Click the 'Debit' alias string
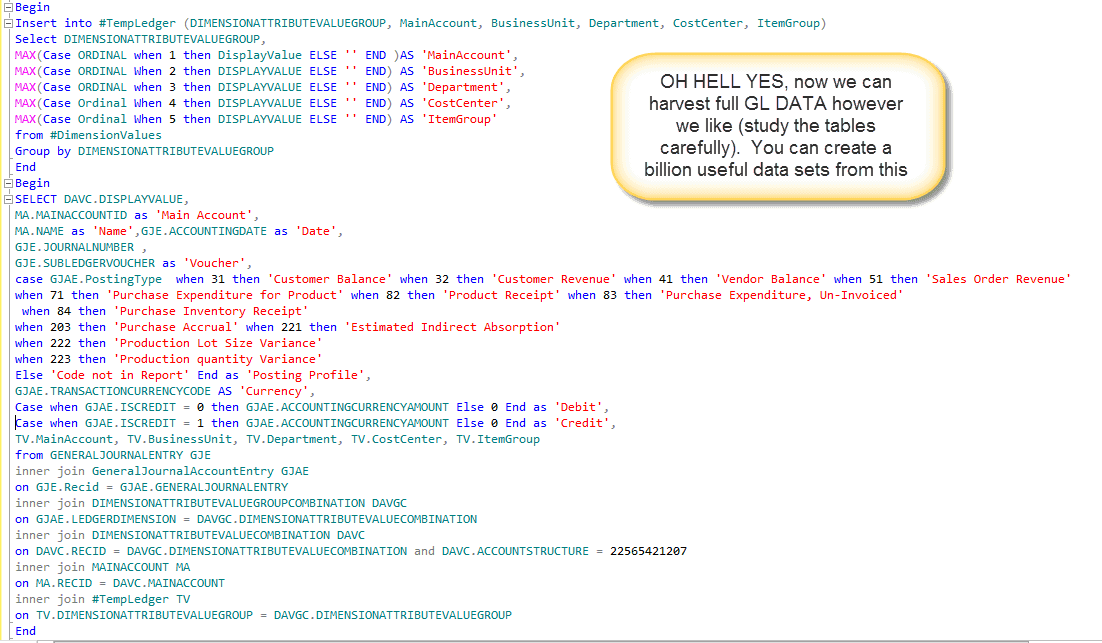This screenshot has width=1102, height=643. coord(578,408)
